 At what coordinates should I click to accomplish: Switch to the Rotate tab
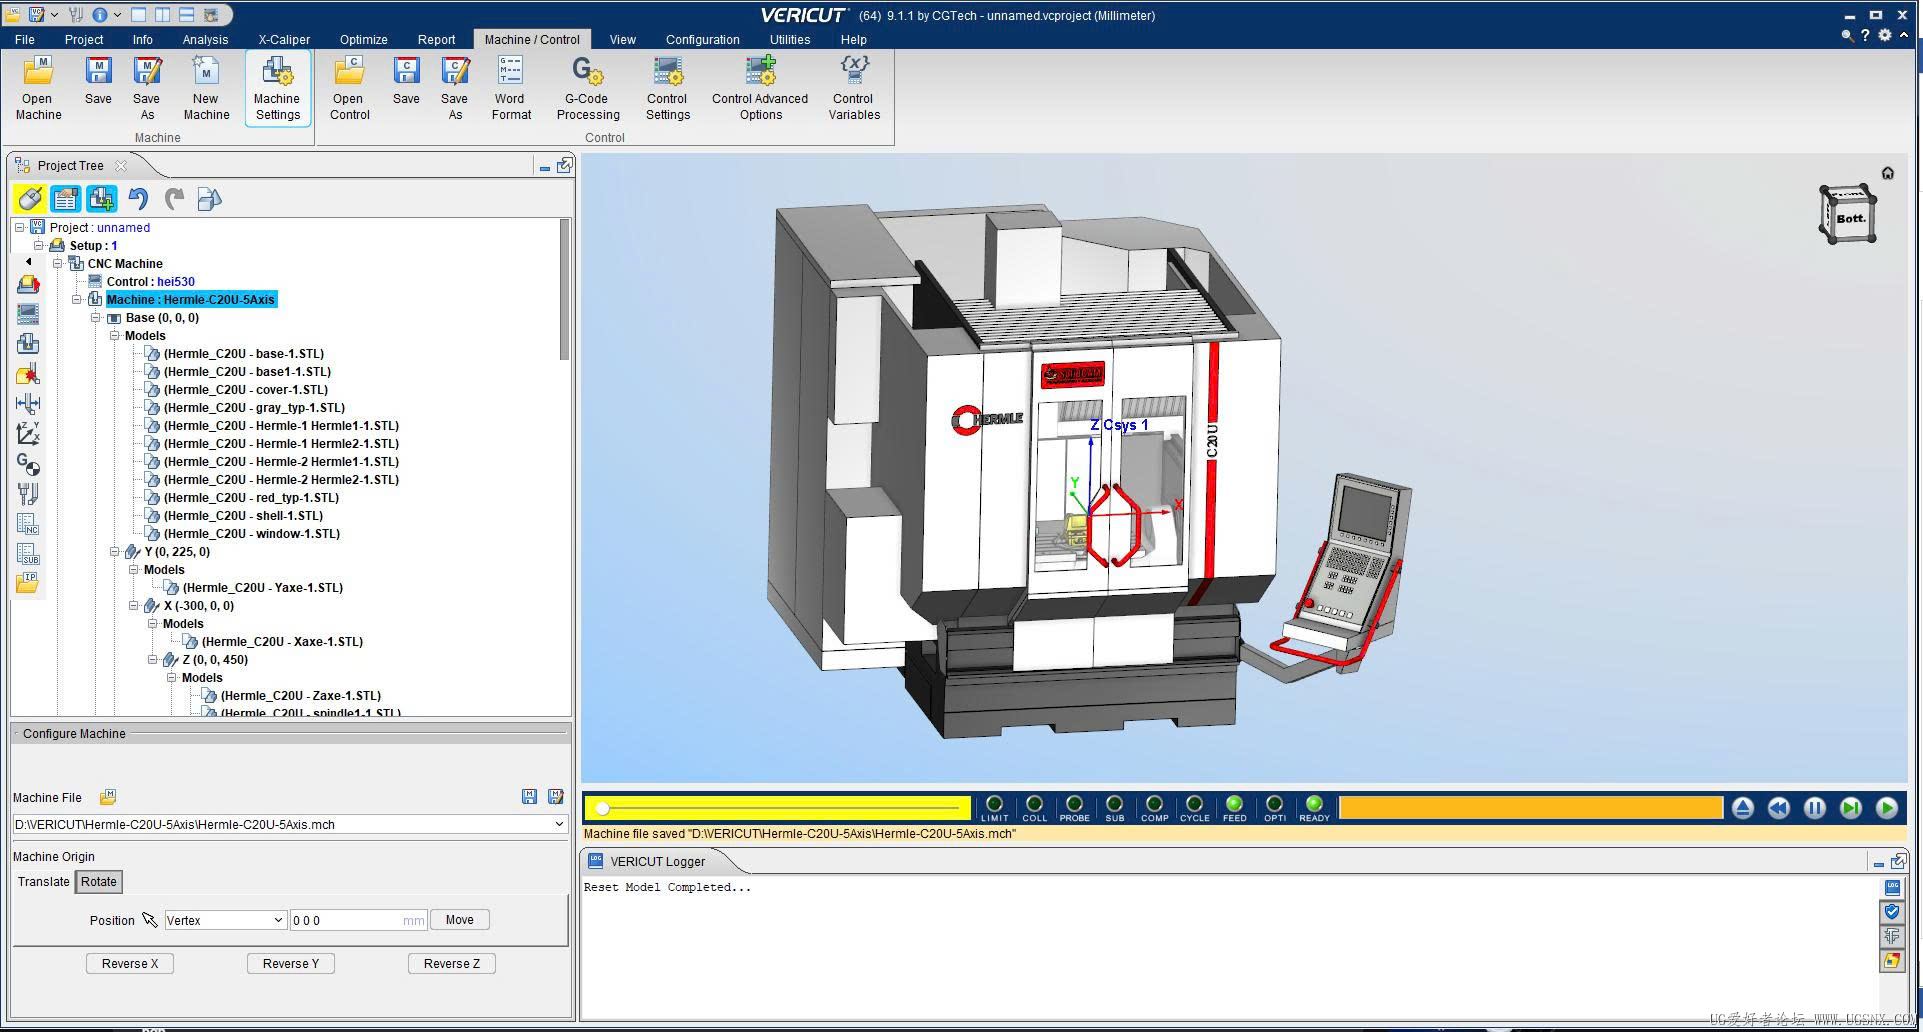(x=98, y=881)
